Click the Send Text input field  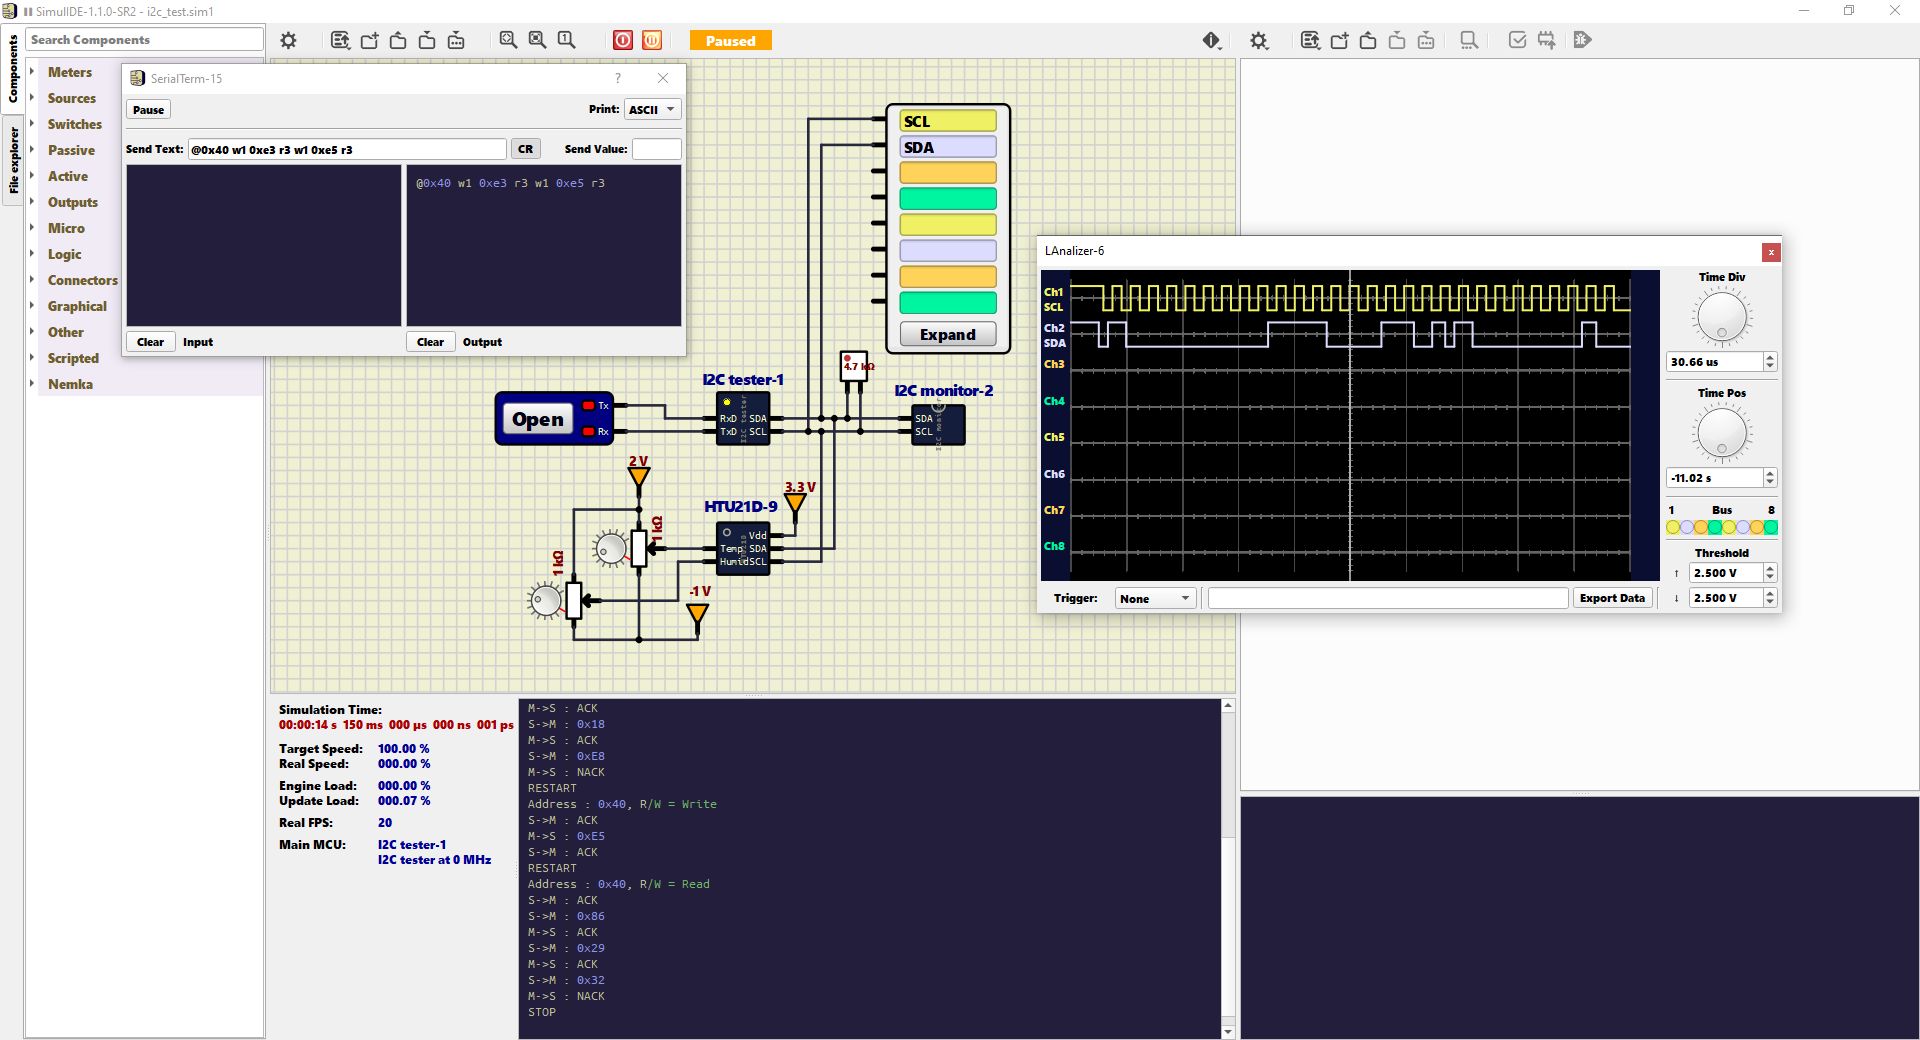(x=347, y=149)
